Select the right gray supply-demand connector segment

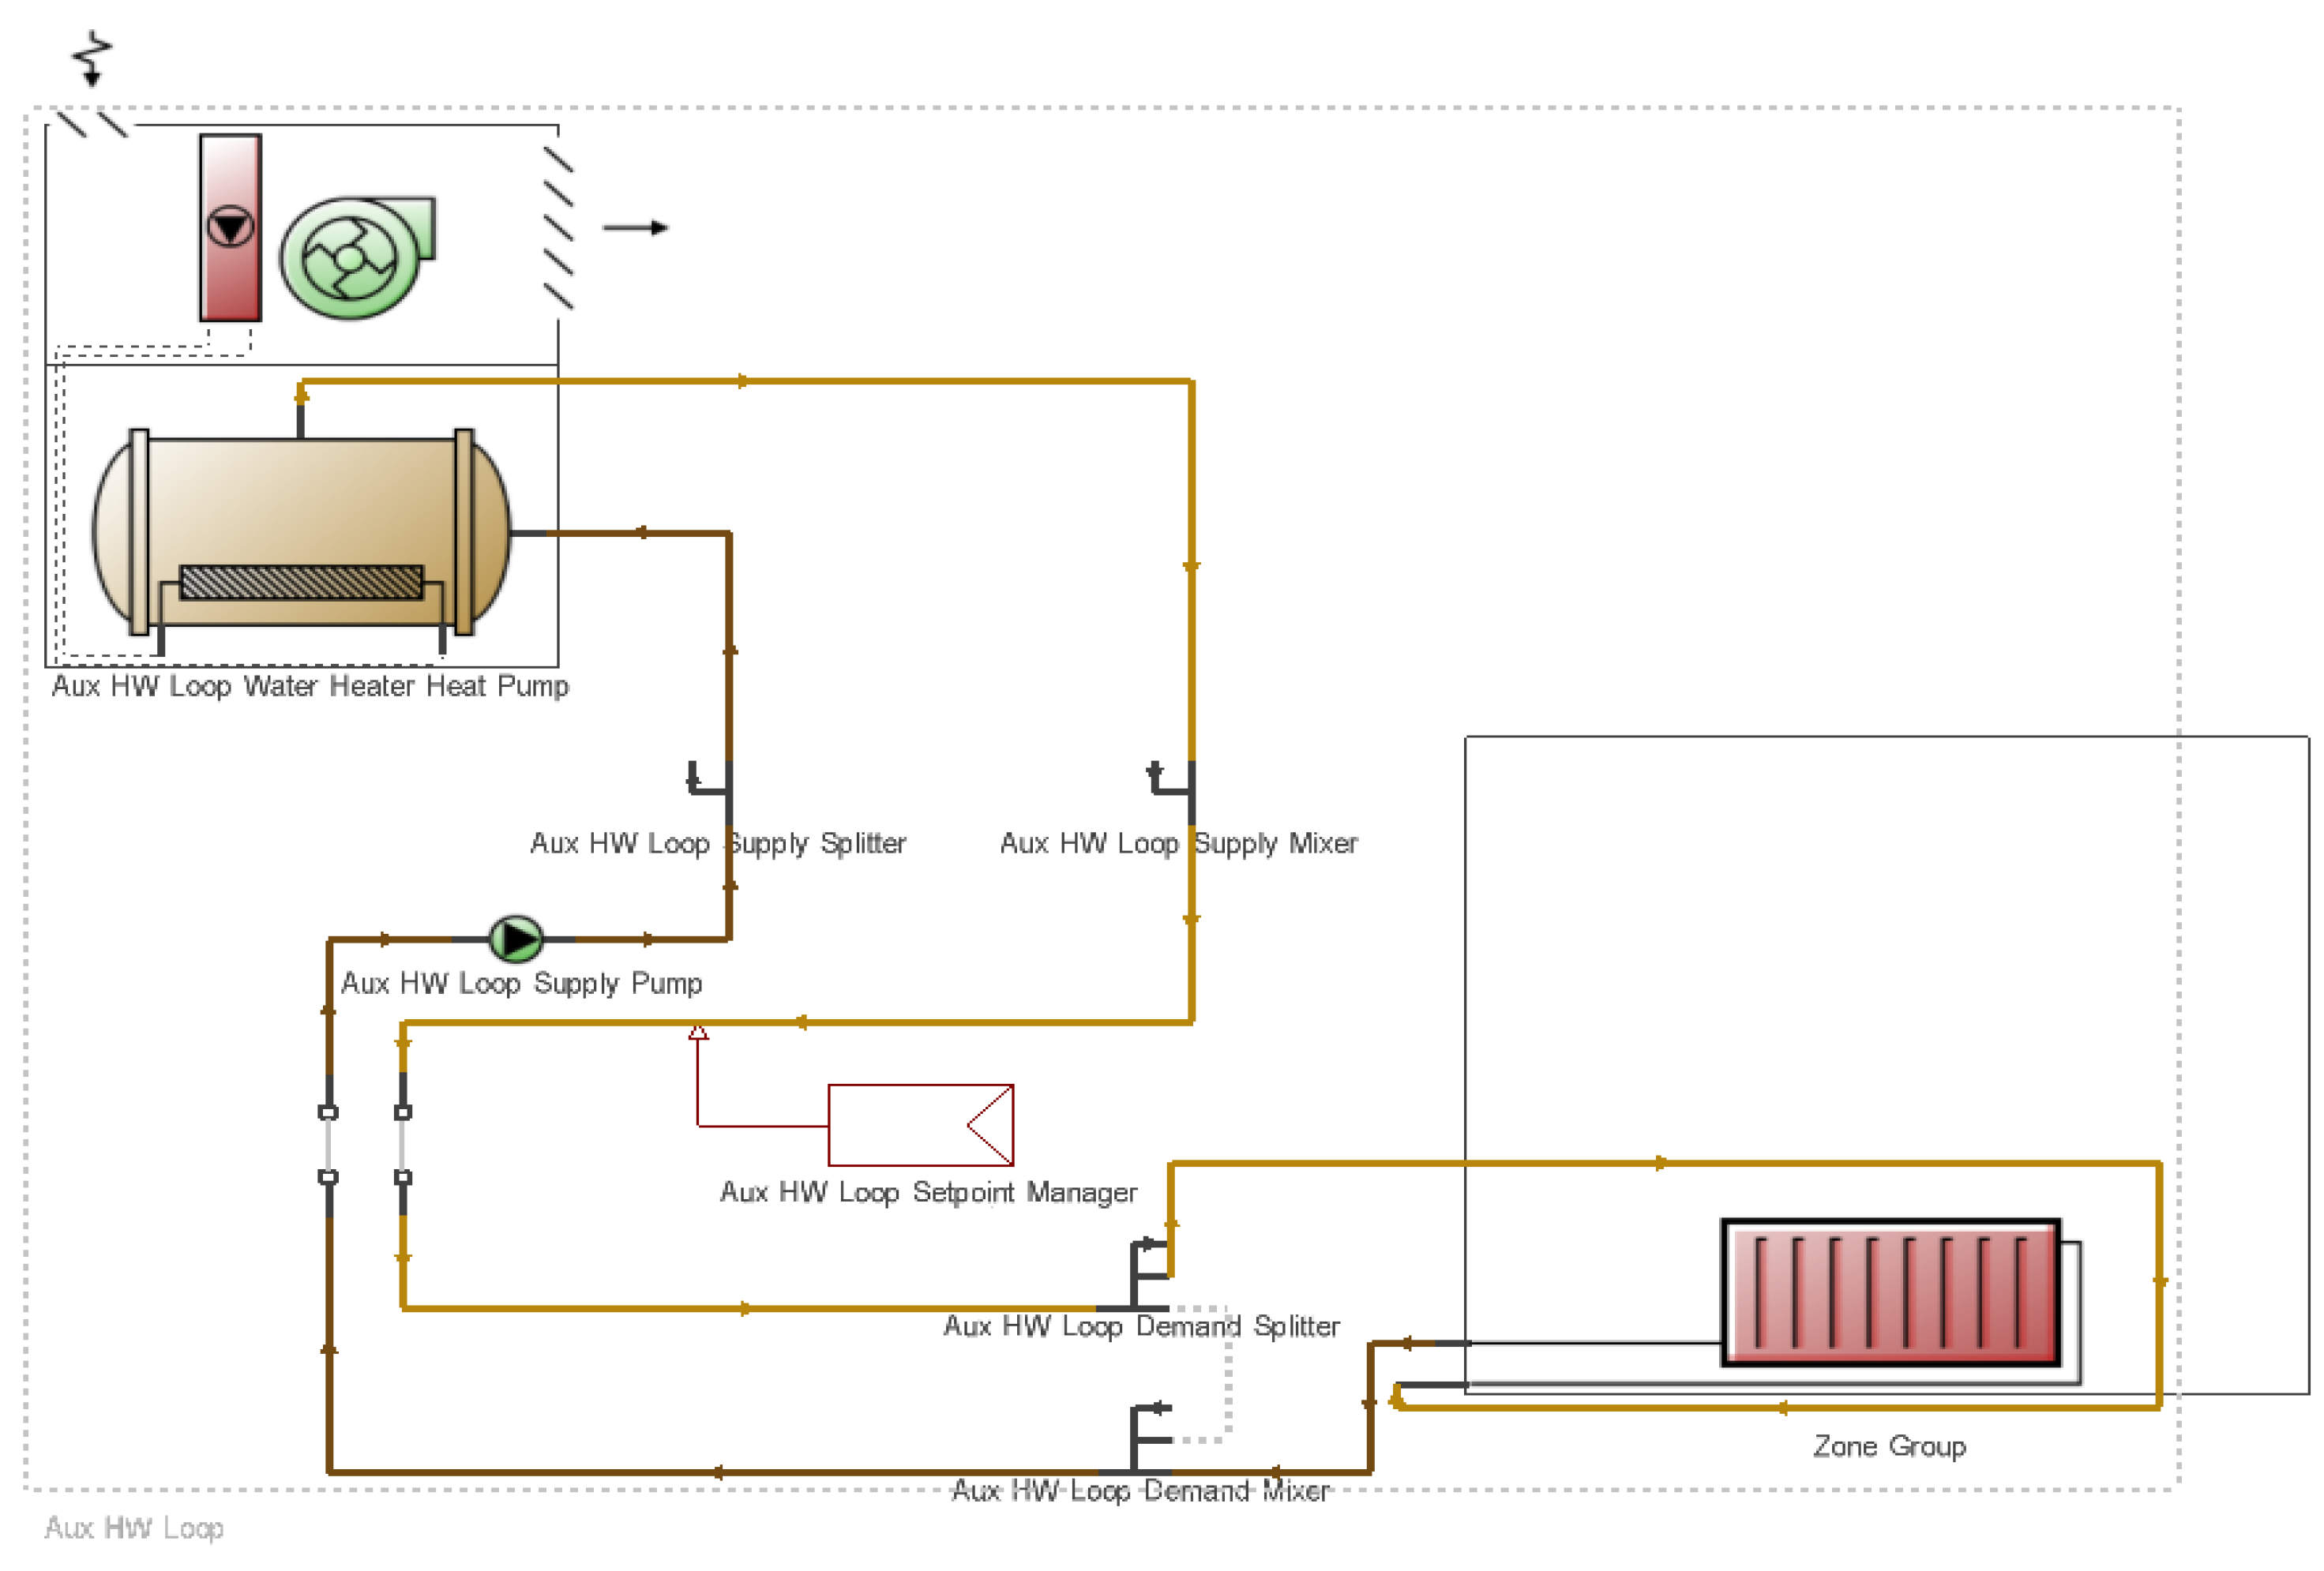403,1144
